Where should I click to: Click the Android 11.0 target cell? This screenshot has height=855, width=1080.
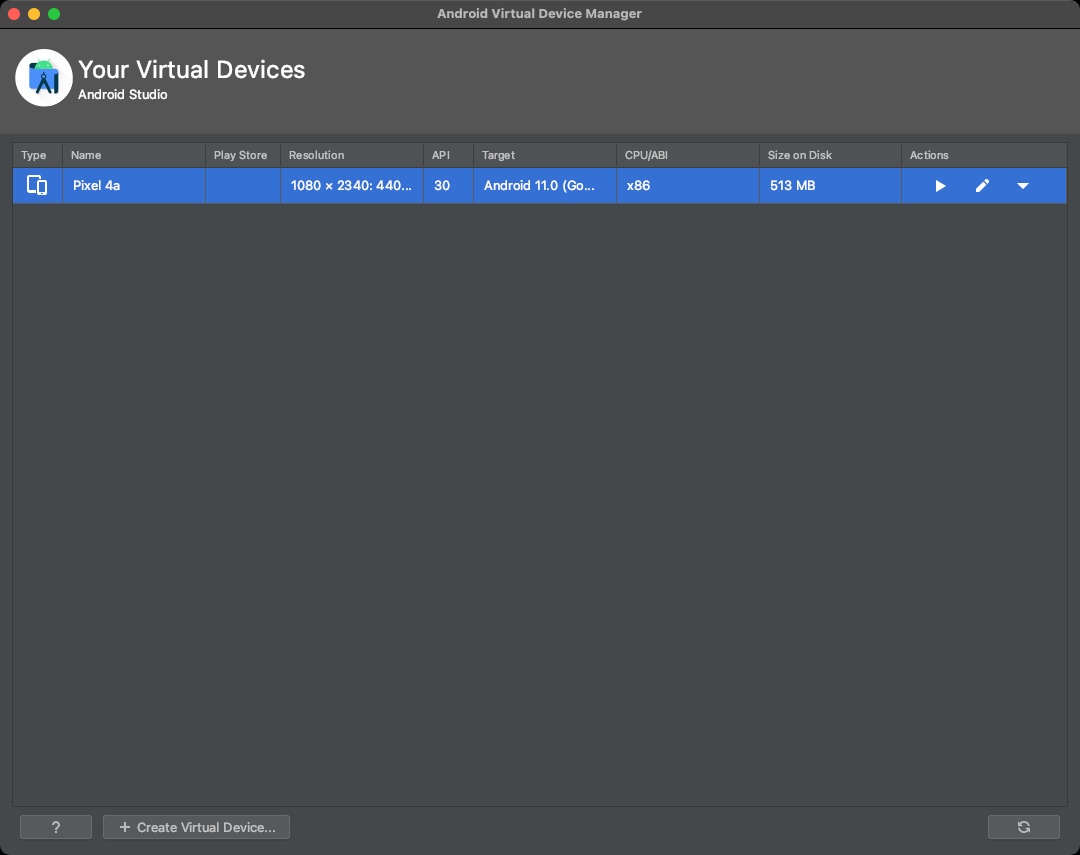545,185
